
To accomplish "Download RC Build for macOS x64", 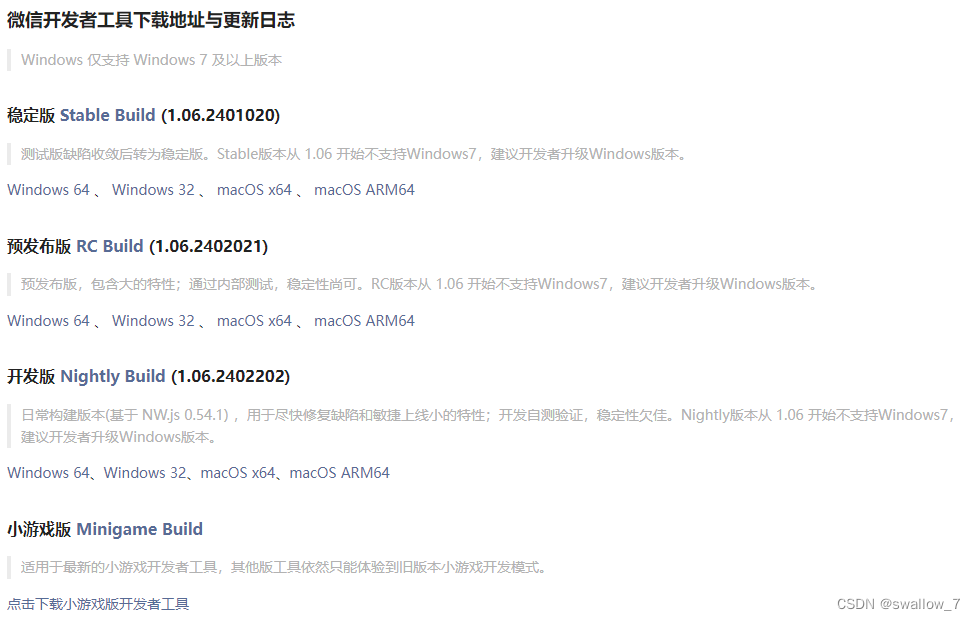I will [254, 321].
